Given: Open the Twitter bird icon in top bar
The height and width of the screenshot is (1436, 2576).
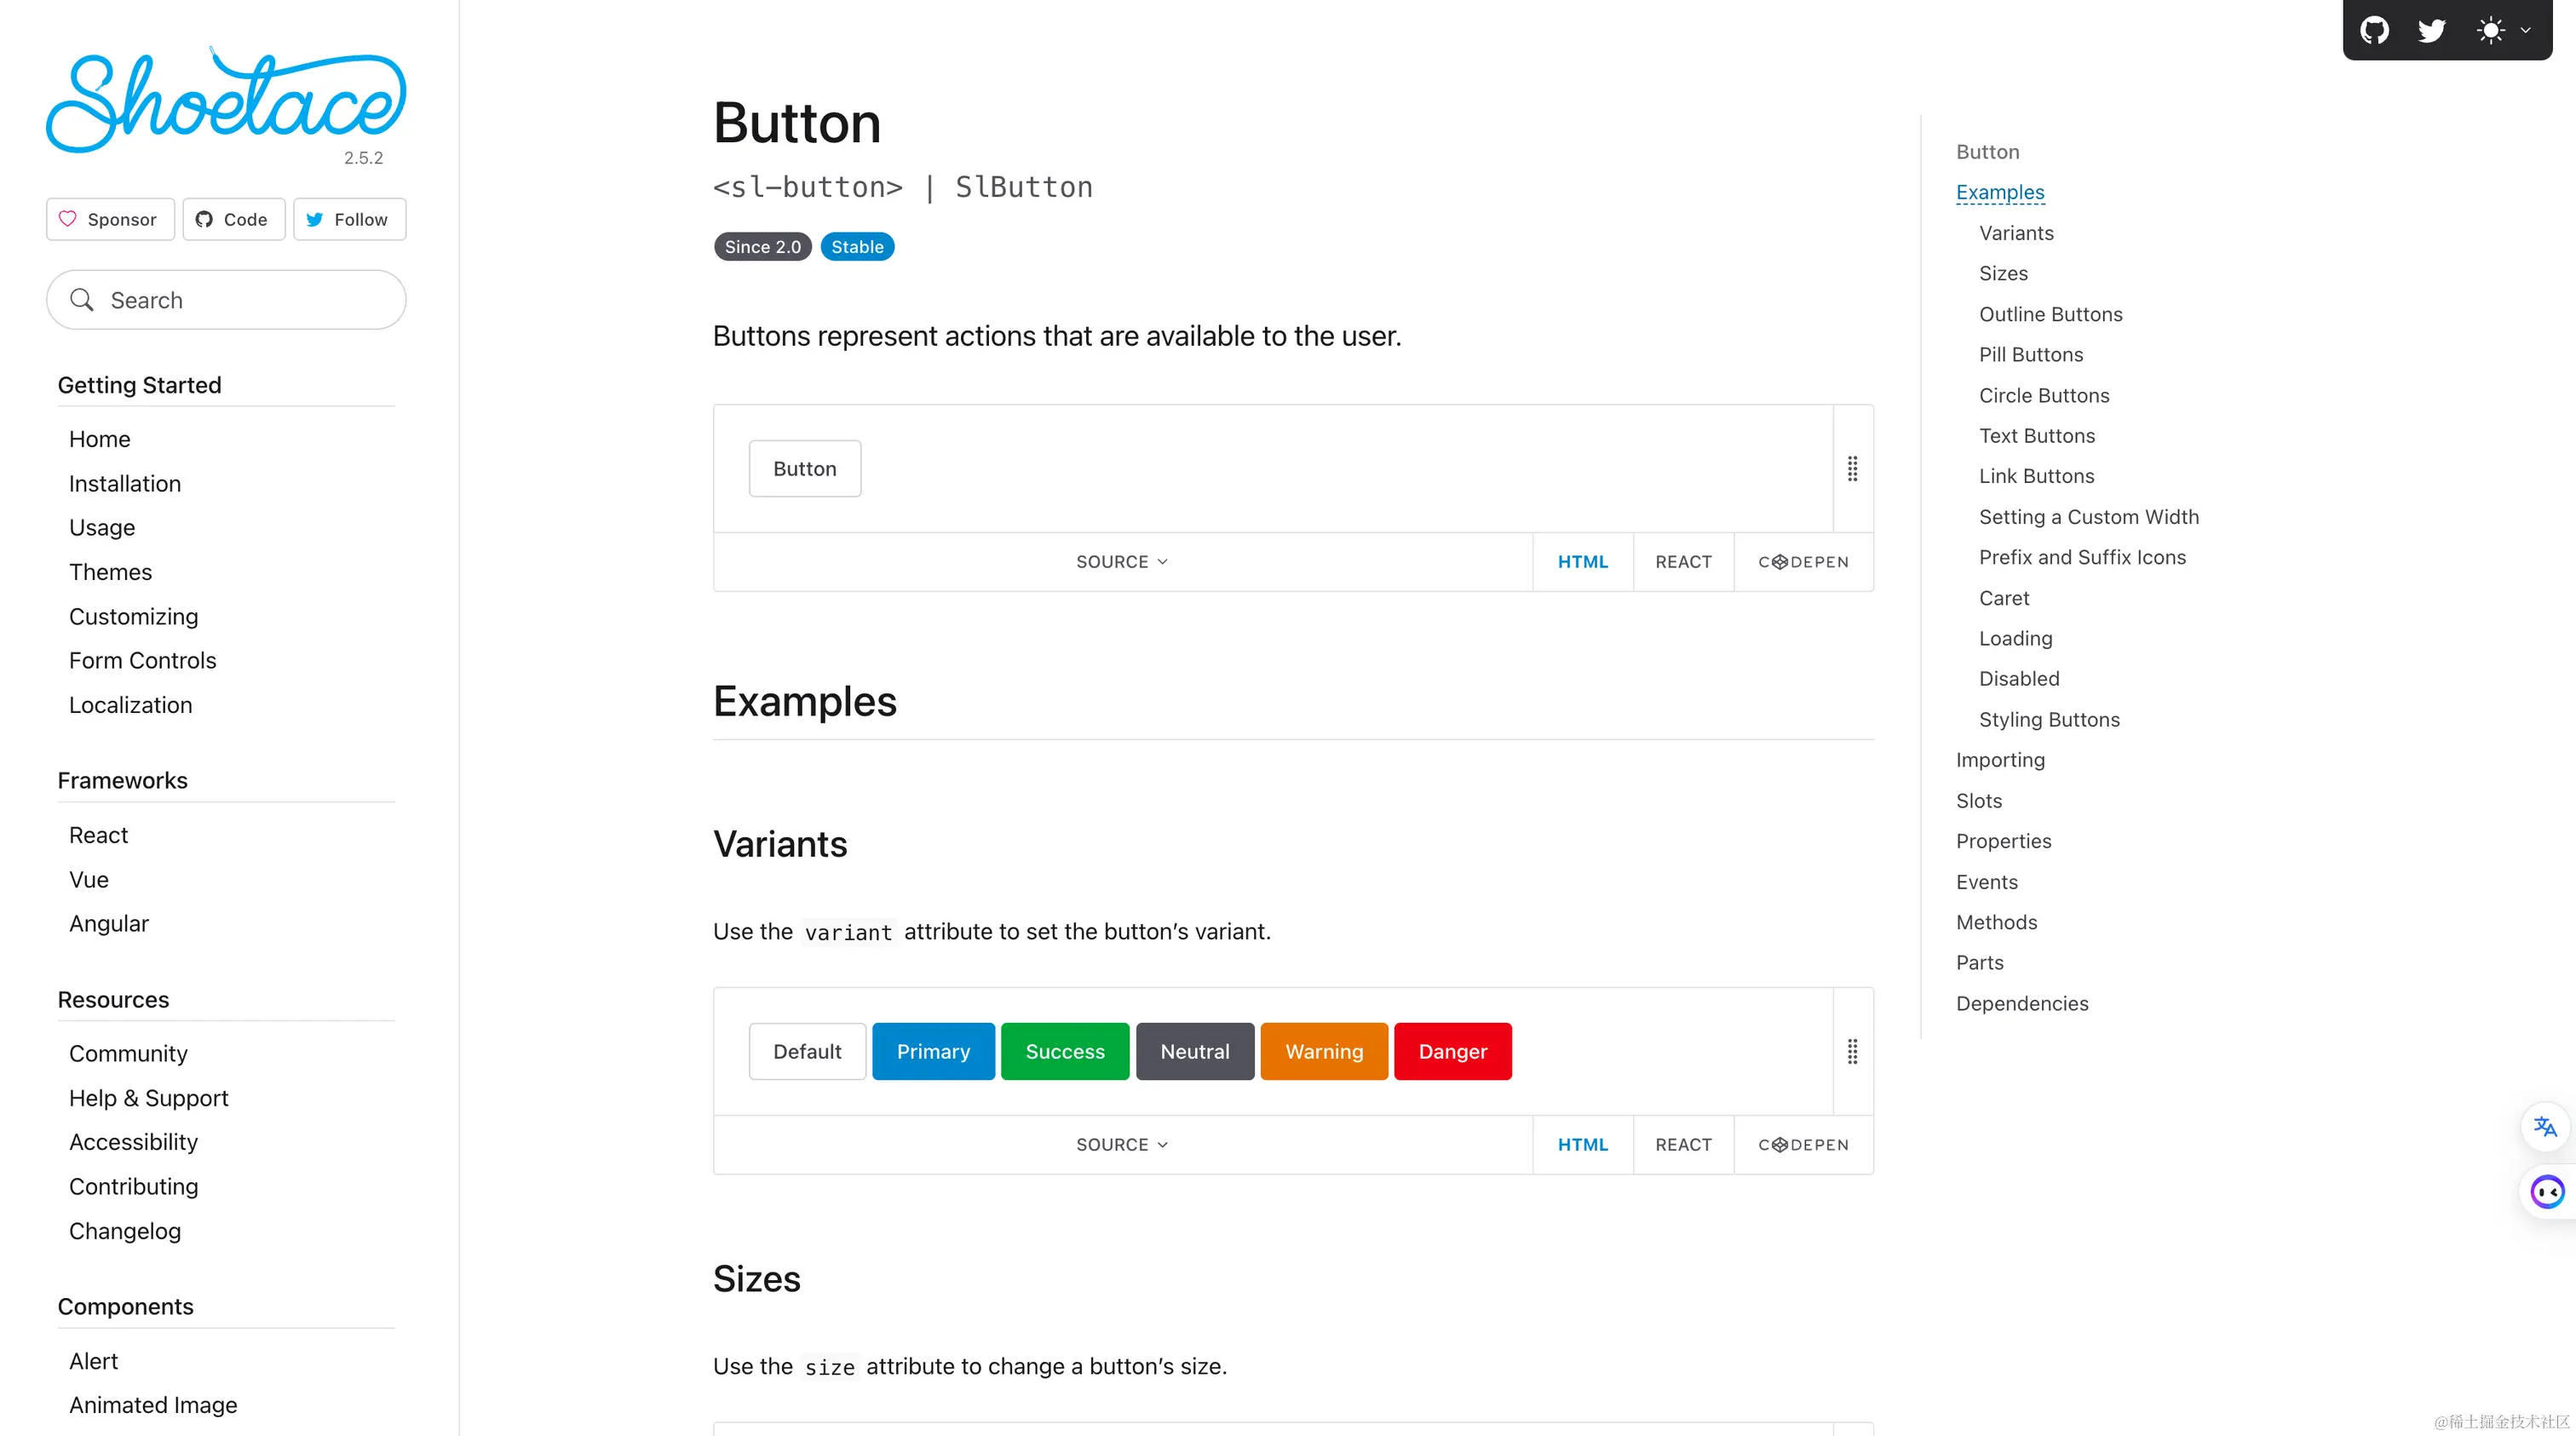Looking at the screenshot, I should point(2431,30).
